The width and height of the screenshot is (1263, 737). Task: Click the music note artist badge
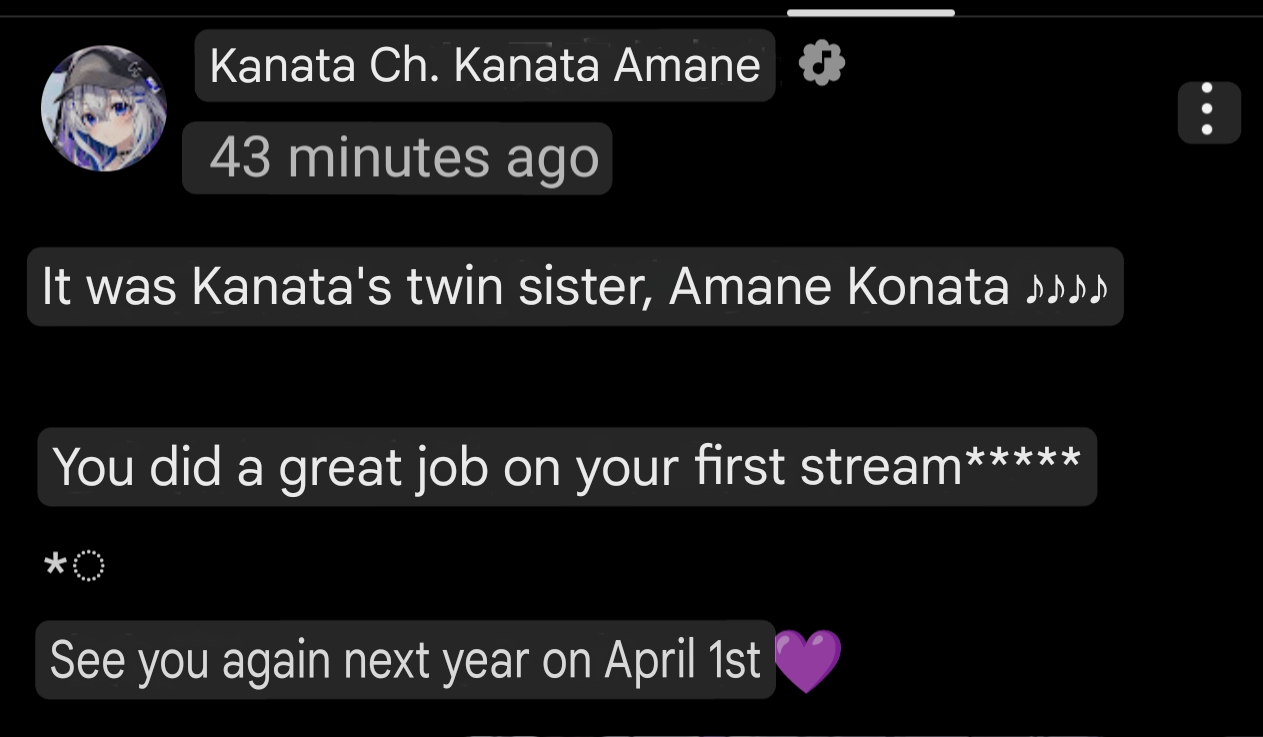[x=822, y=66]
